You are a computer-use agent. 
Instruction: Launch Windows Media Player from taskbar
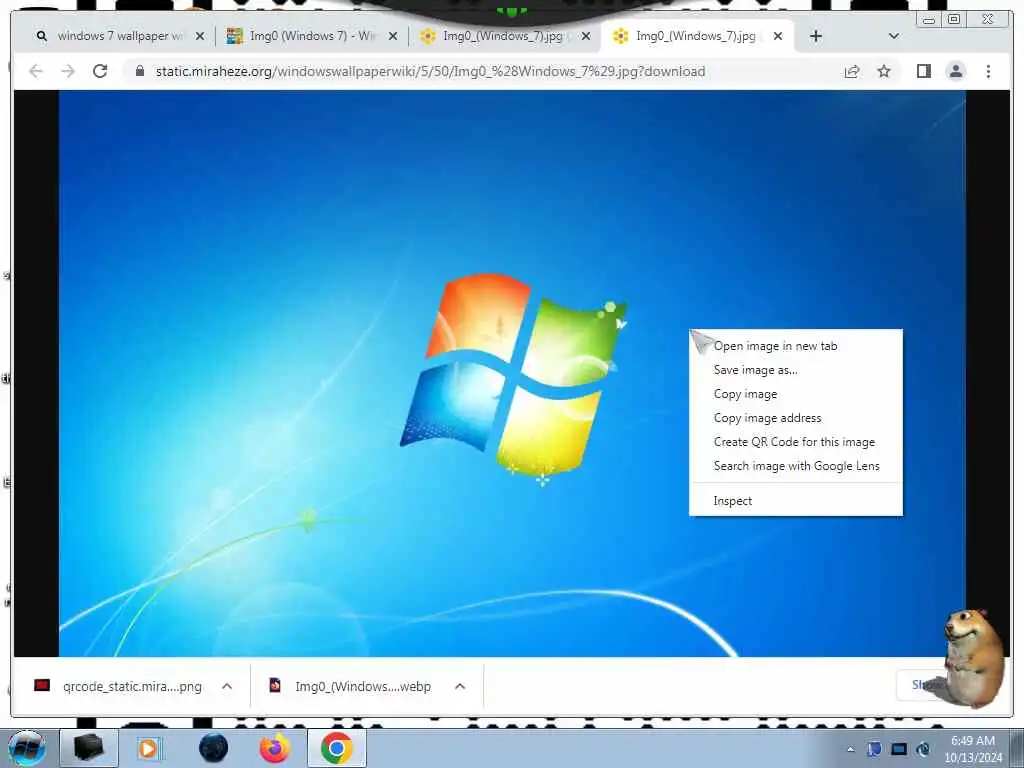(x=148, y=748)
